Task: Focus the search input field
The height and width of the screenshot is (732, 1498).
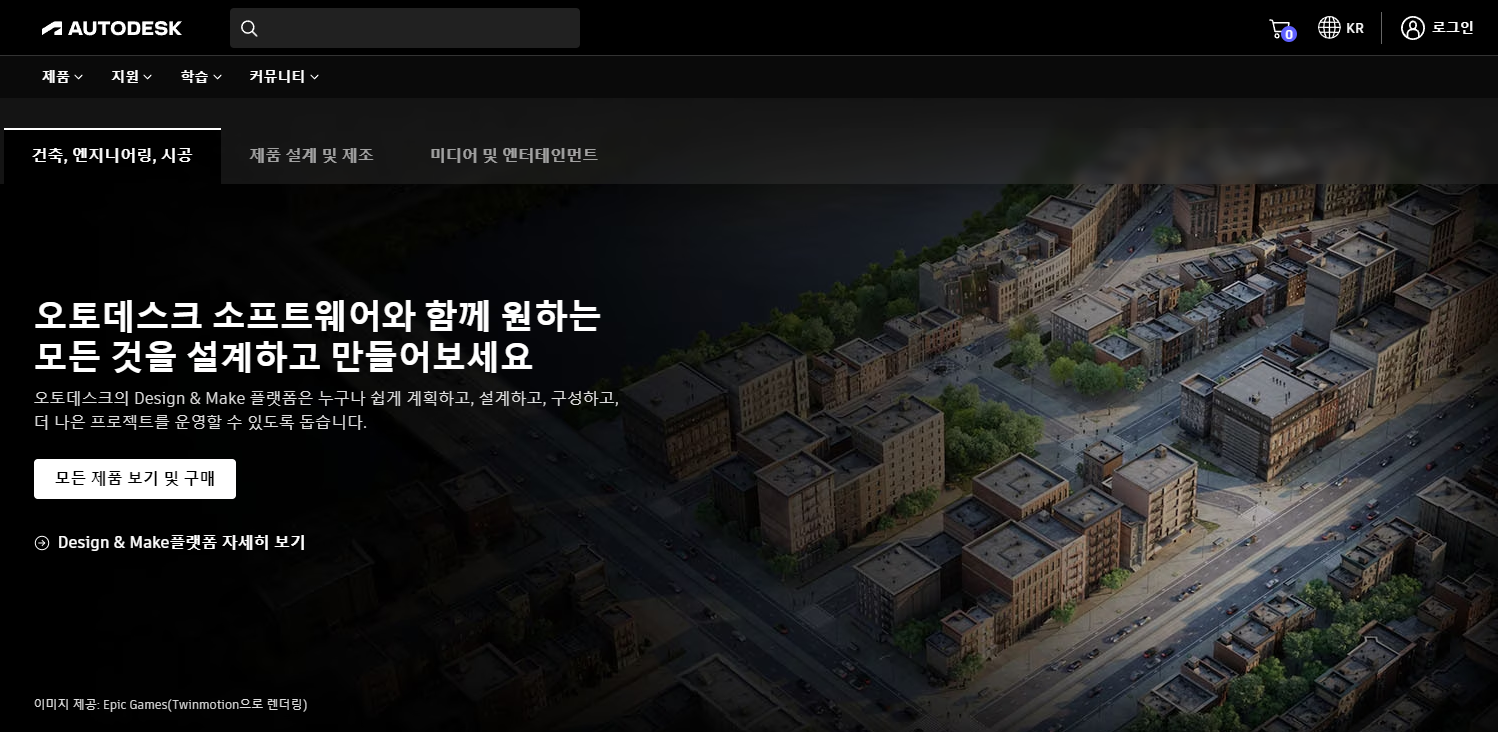Action: point(405,28)
